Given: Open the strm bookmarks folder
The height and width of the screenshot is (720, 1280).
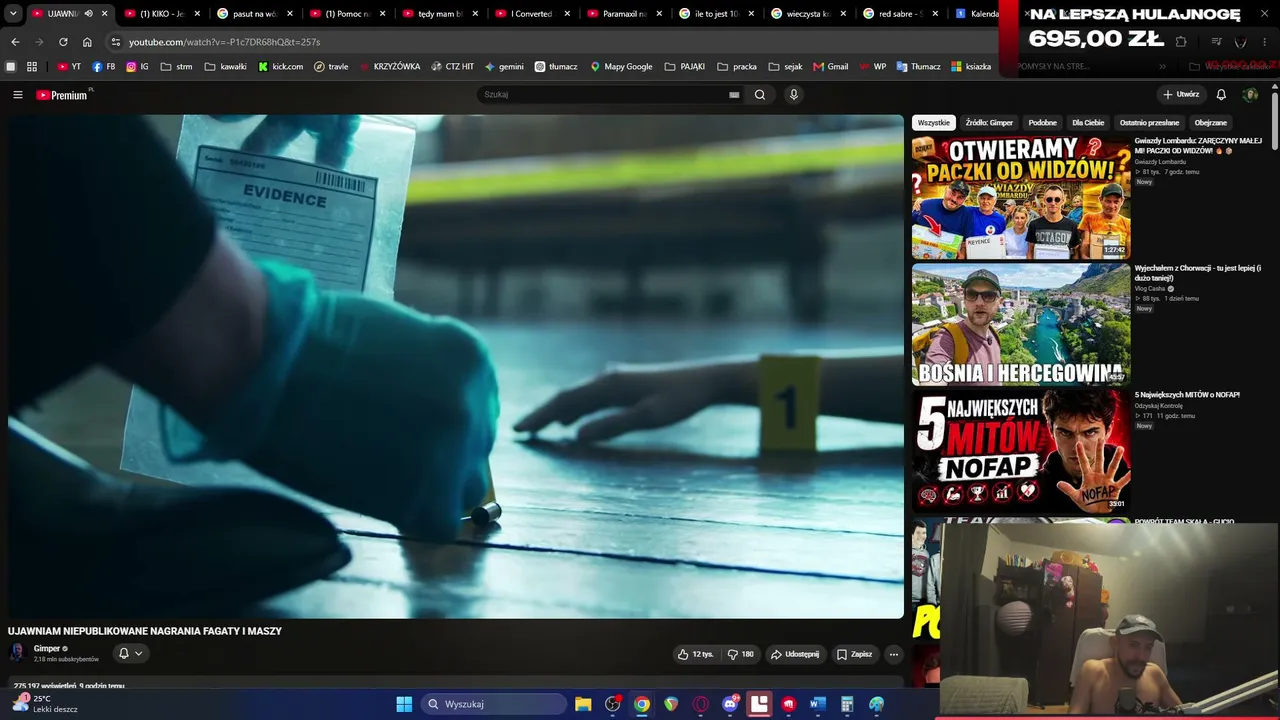Looking at the screenshot, I should [176, 67].
